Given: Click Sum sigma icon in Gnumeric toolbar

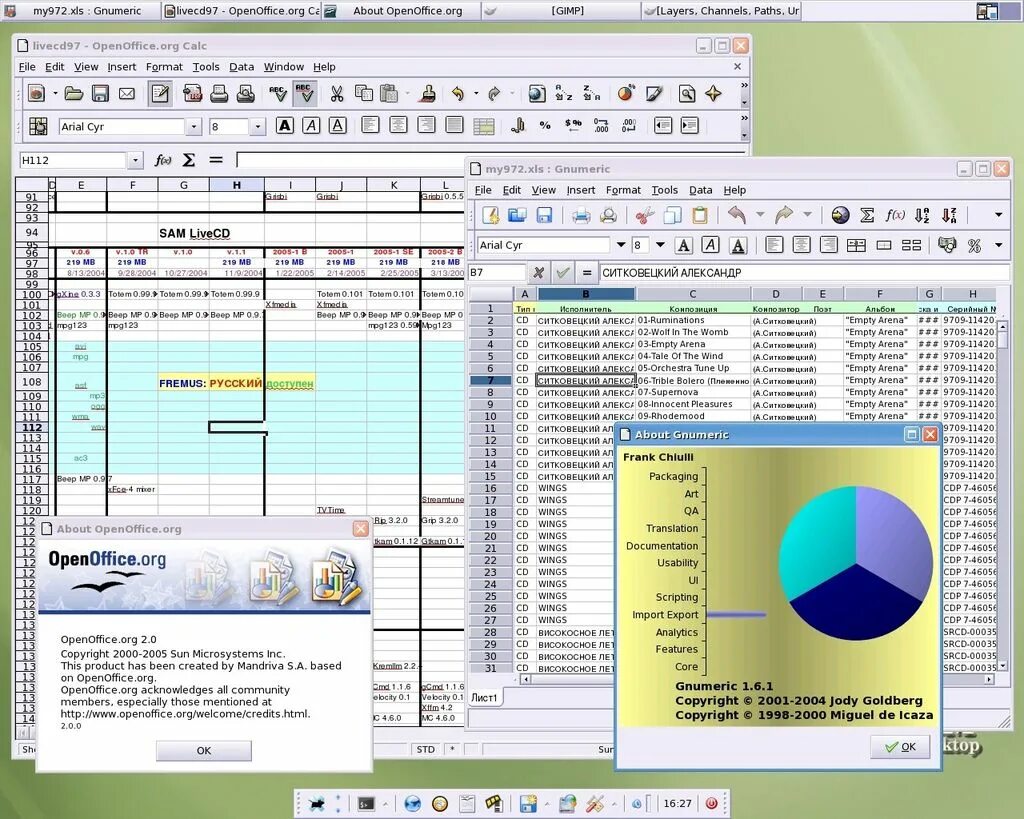Looking at the screenshot, I should pyautogui.click(x=867, y=215).
